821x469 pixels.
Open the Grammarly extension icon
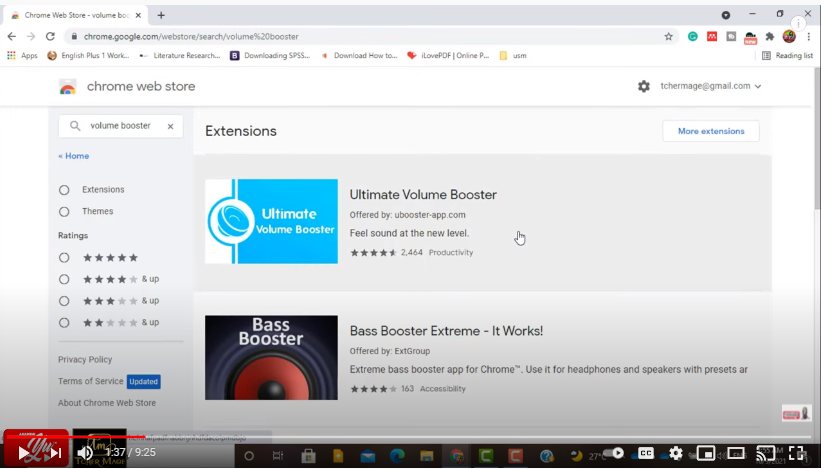pos(692,36)
